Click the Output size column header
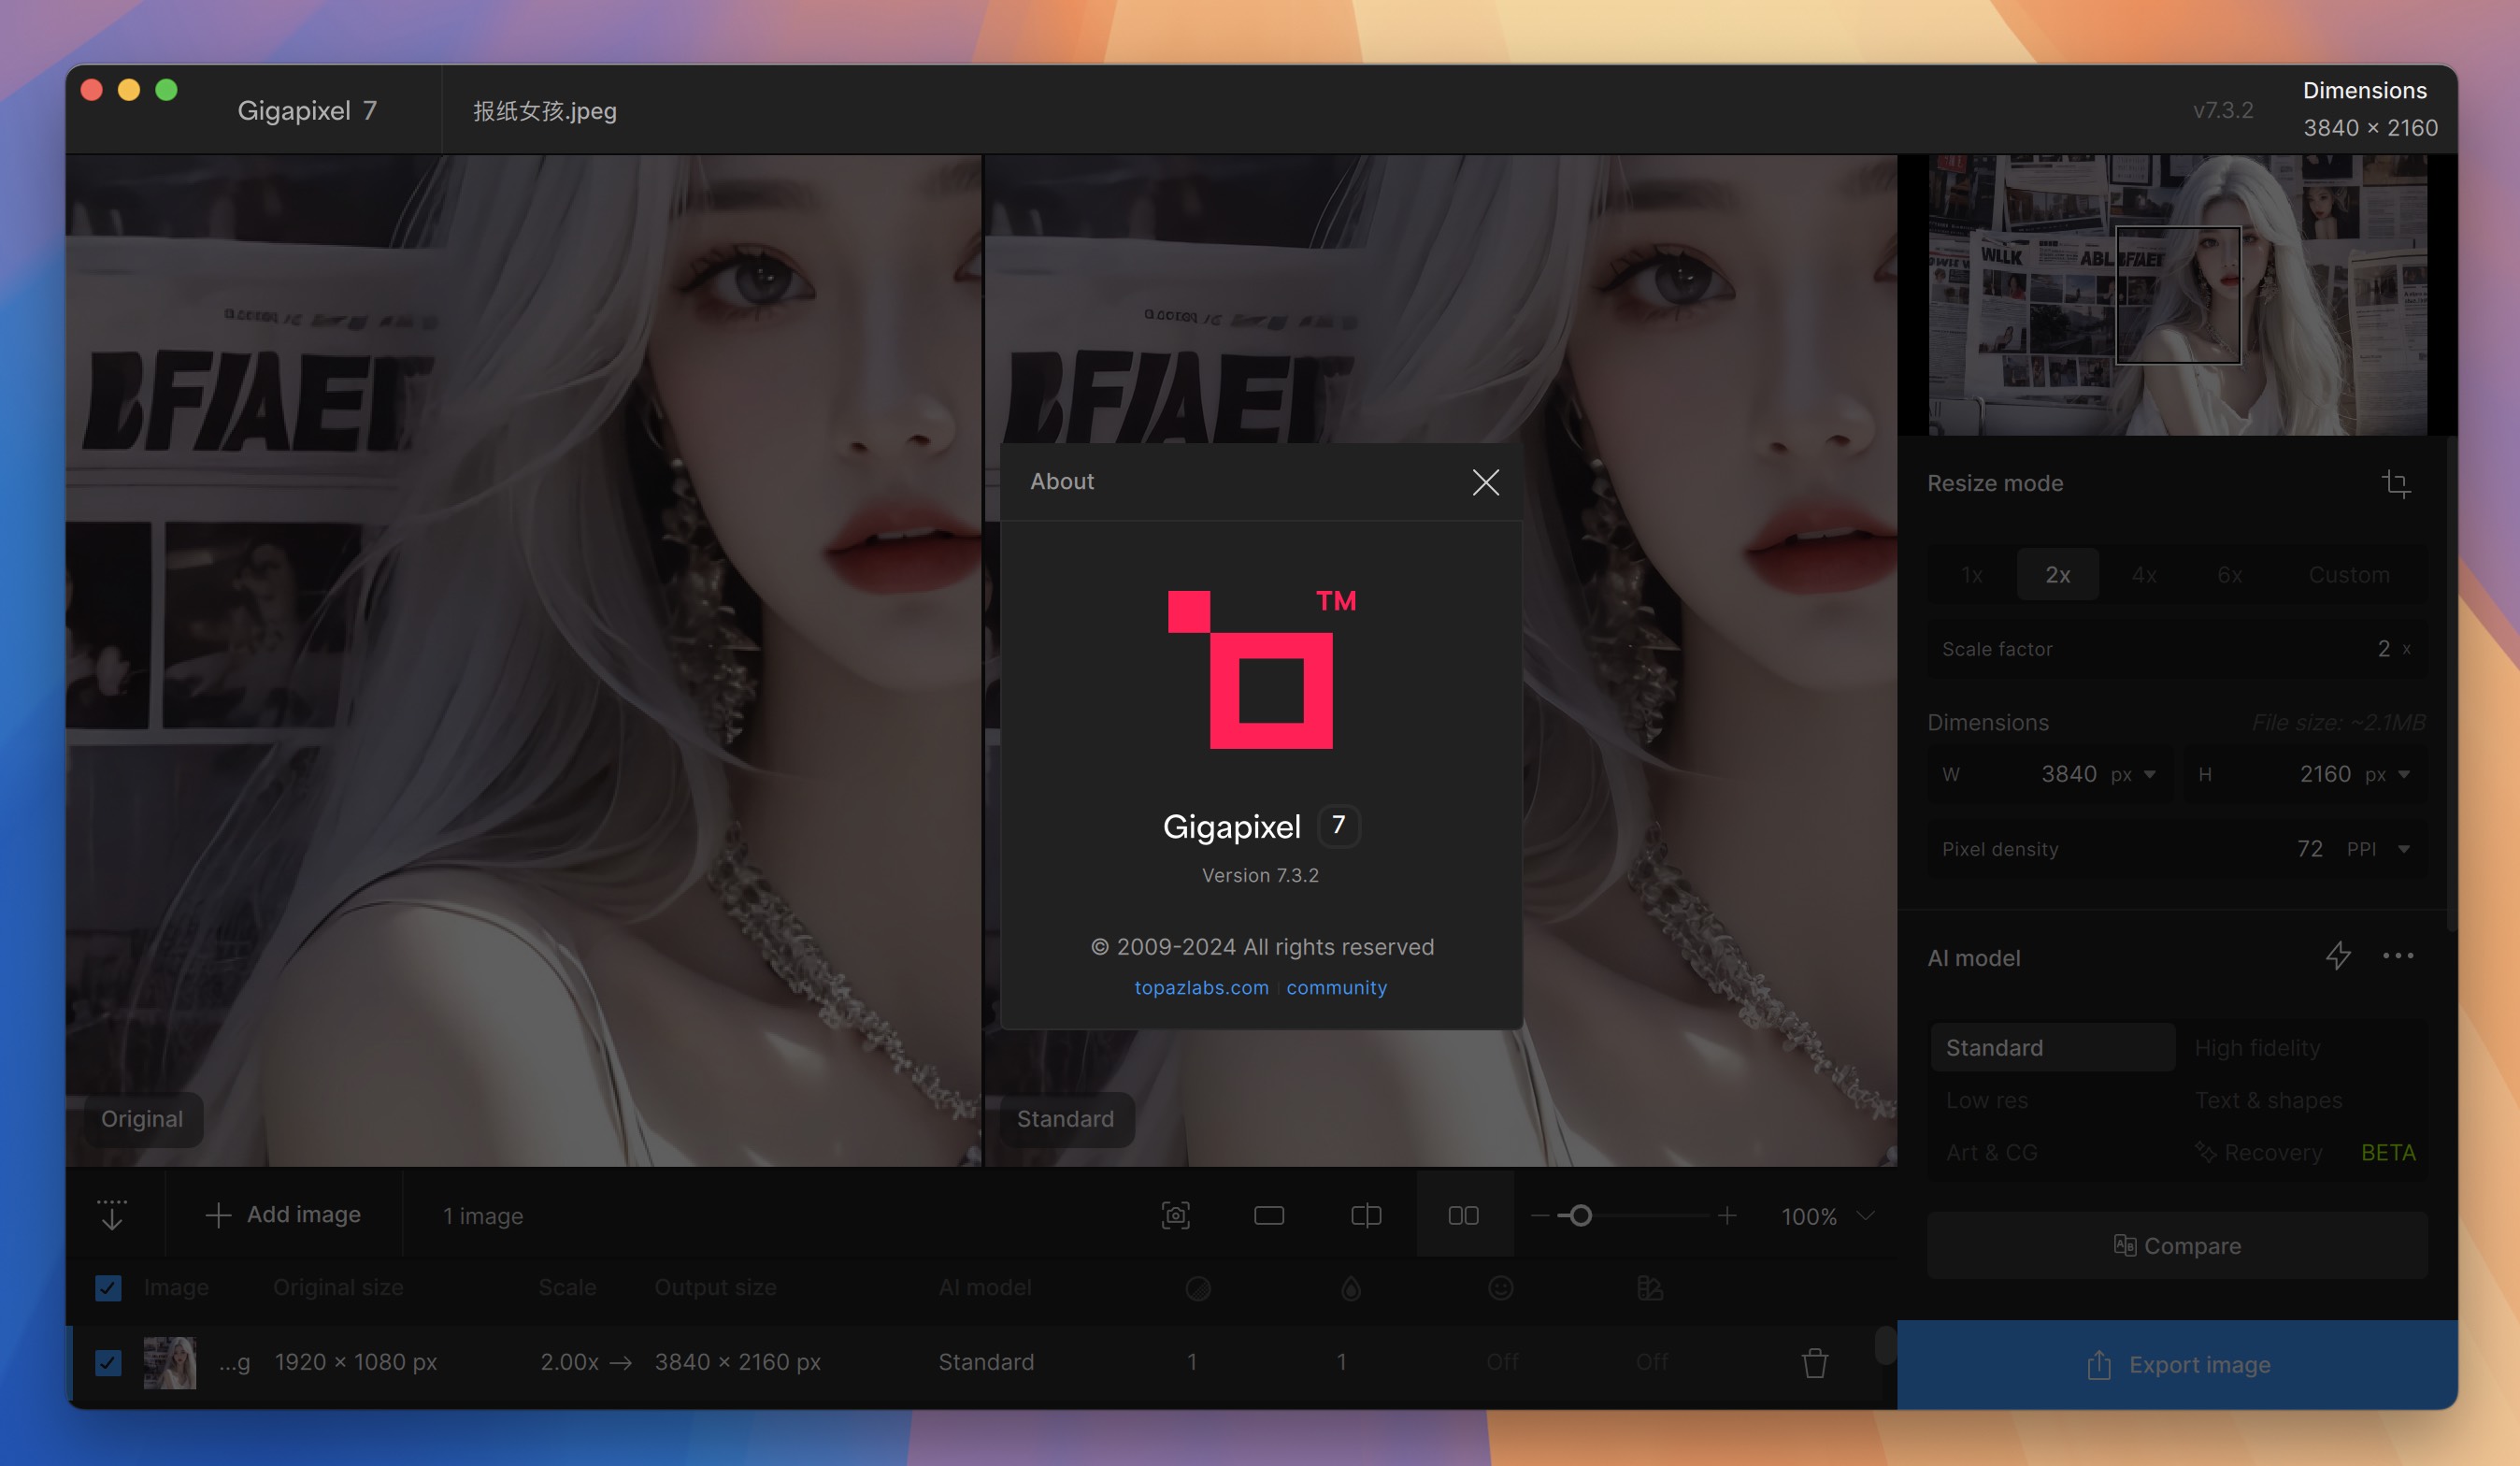 [715, 1287]
